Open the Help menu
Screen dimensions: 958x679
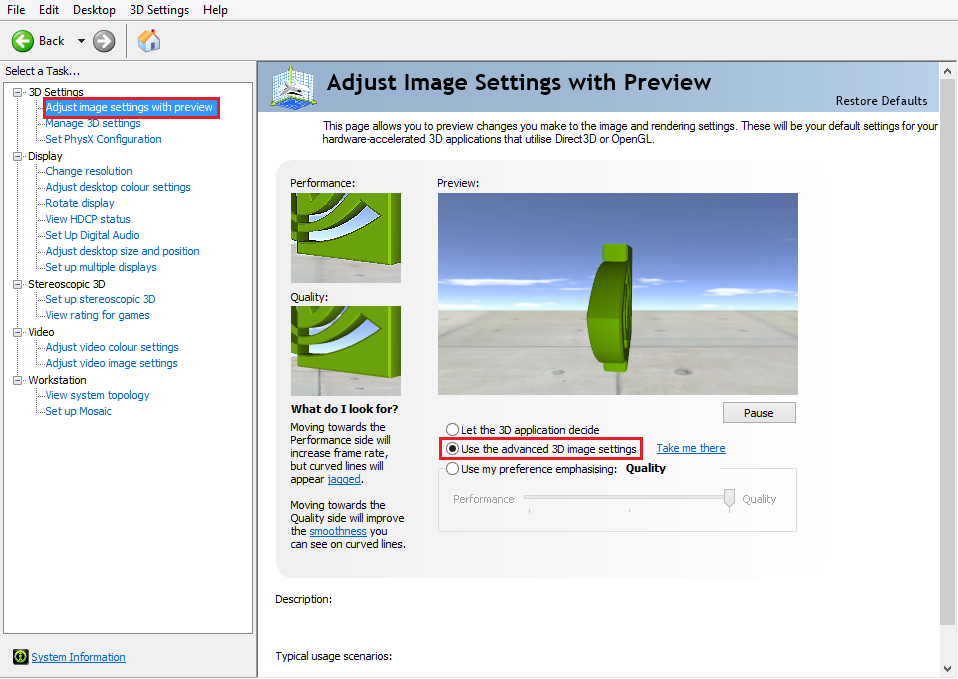coord(215,10)
